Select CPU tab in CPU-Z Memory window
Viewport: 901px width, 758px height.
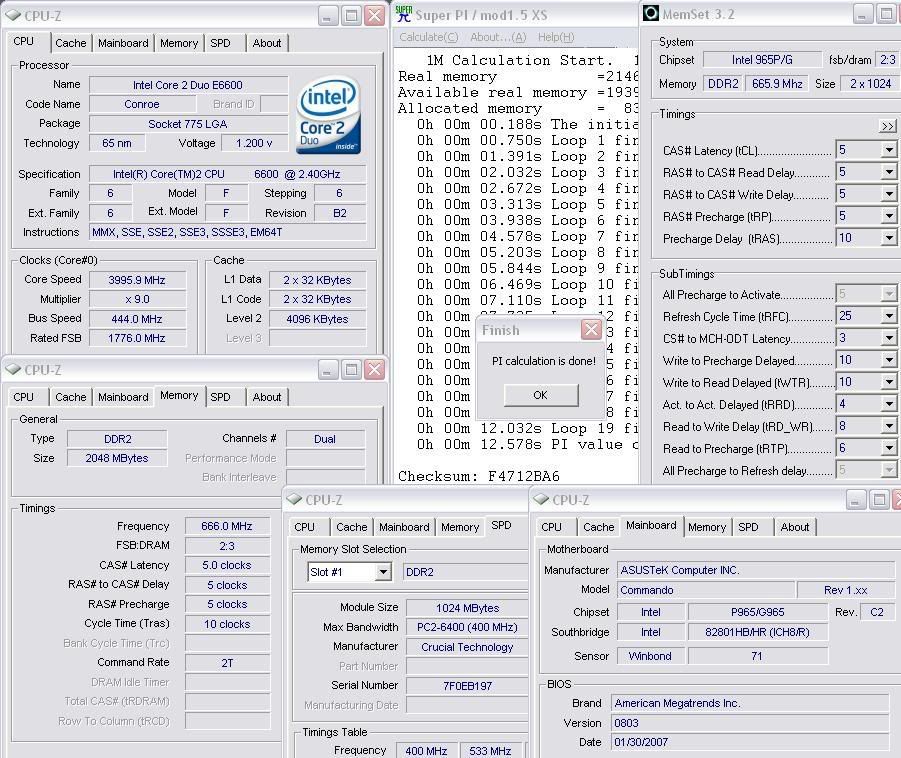point(24,397)
